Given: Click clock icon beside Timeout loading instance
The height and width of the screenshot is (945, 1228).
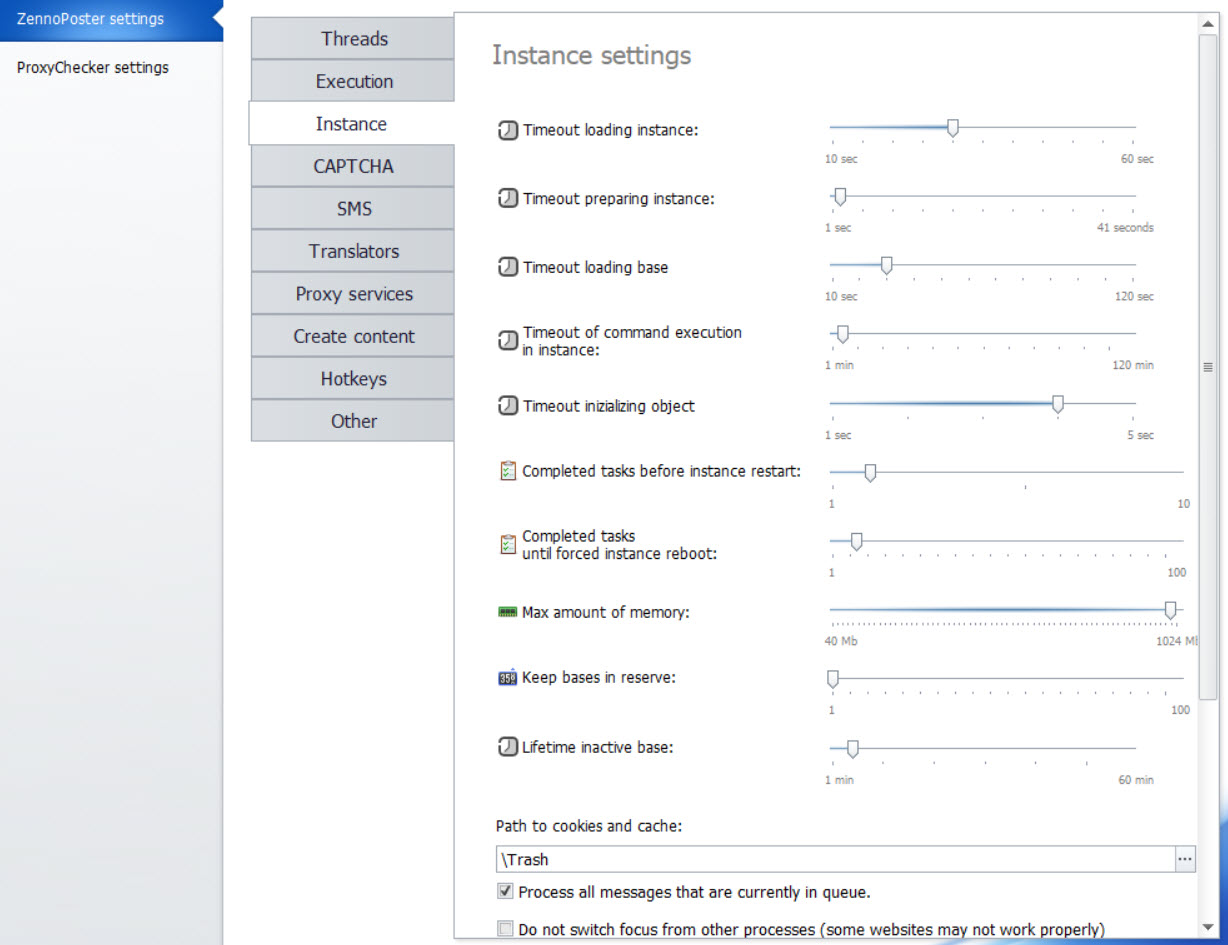Looking at the screenshot, I should [x=508, y=130].
